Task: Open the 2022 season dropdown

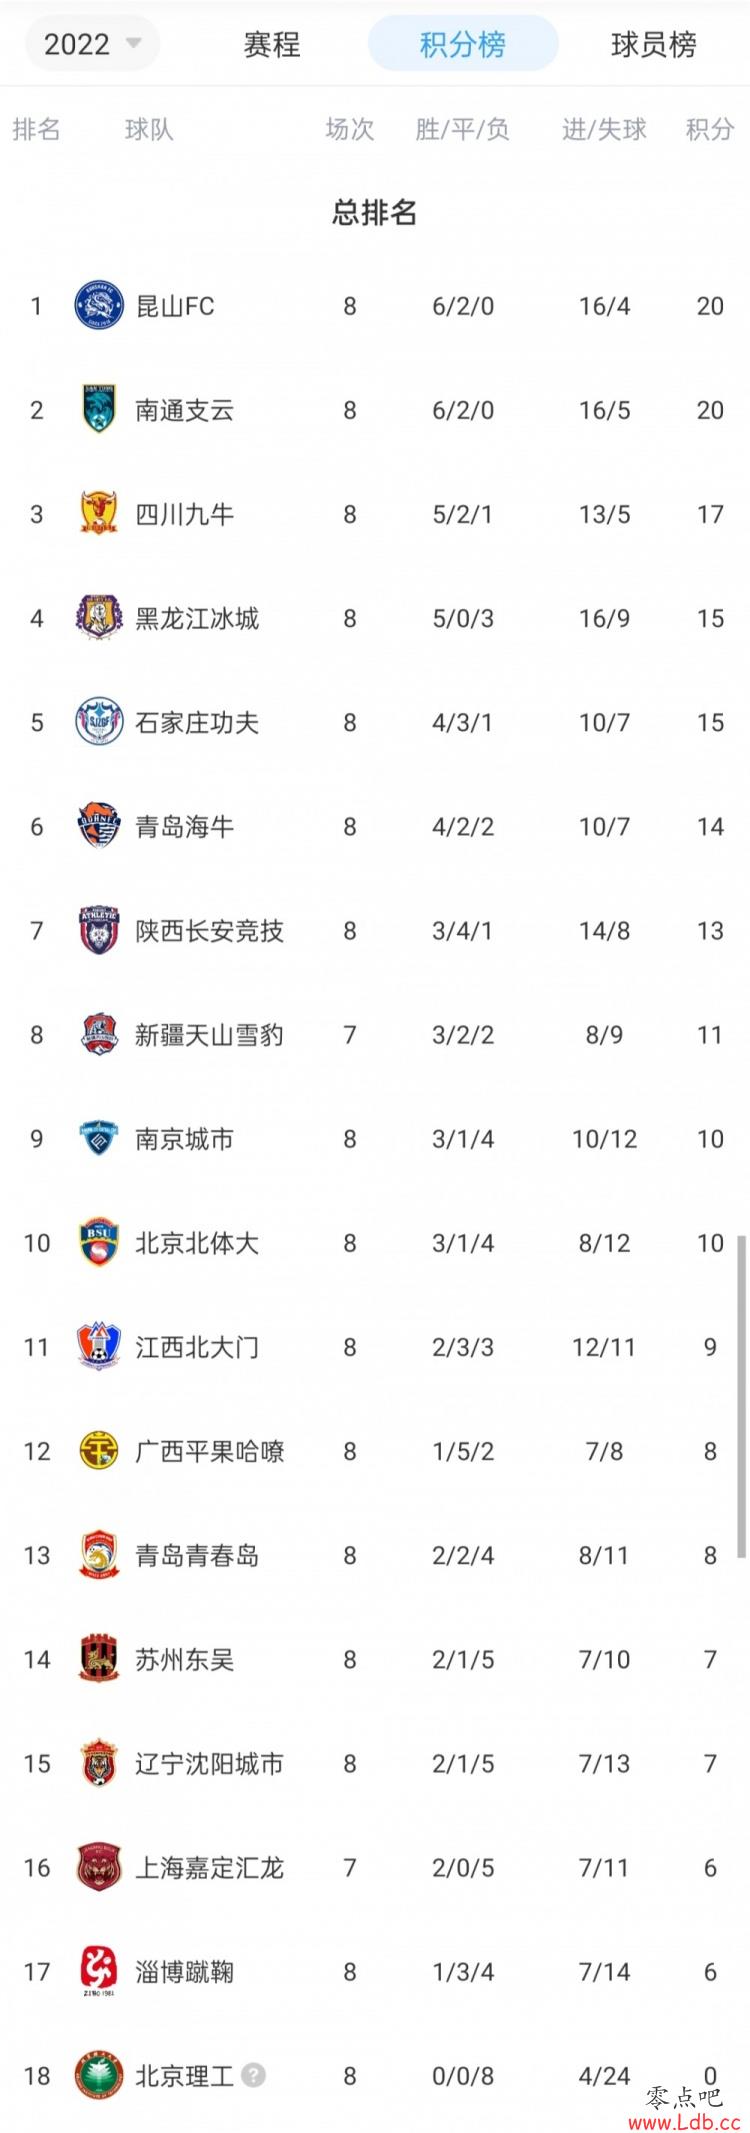Action: [x=92, y=44]
